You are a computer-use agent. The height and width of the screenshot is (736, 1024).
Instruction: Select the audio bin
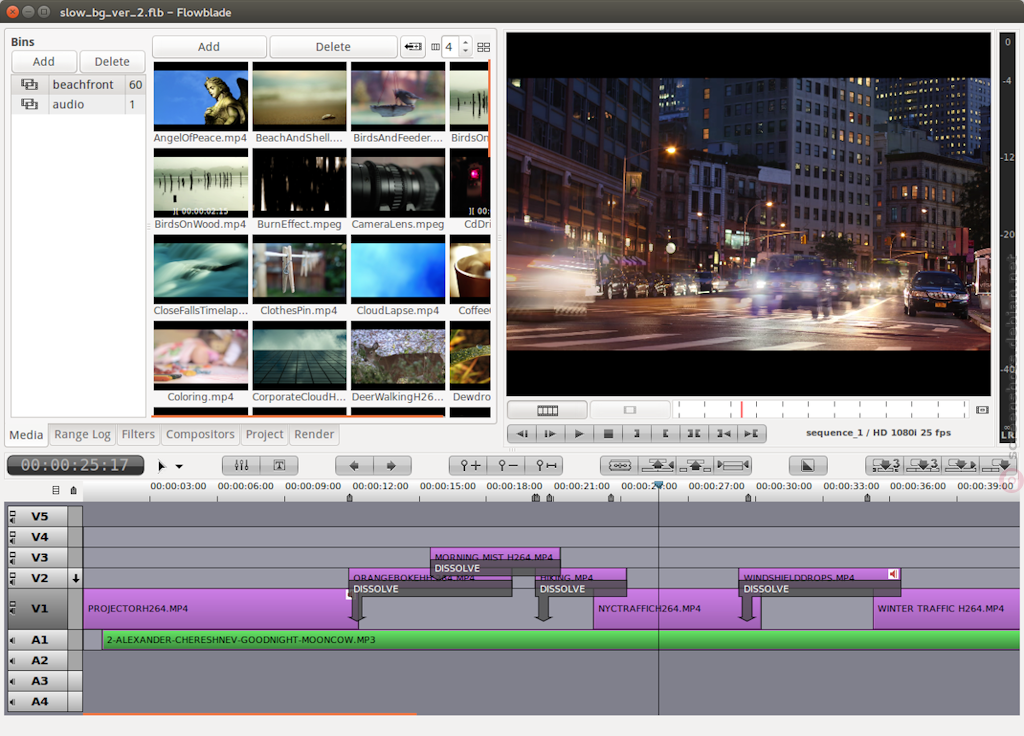point(78,104)
